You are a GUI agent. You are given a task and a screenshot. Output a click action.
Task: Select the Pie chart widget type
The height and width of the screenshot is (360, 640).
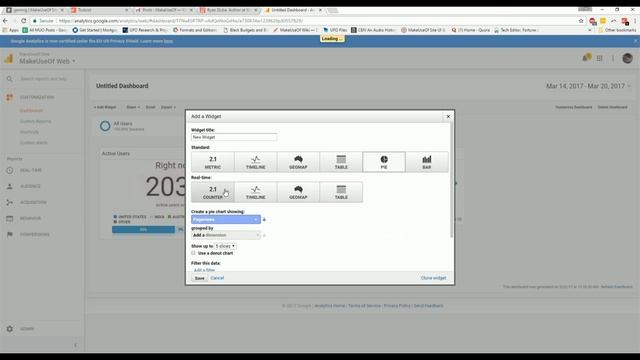coord(384,162)
